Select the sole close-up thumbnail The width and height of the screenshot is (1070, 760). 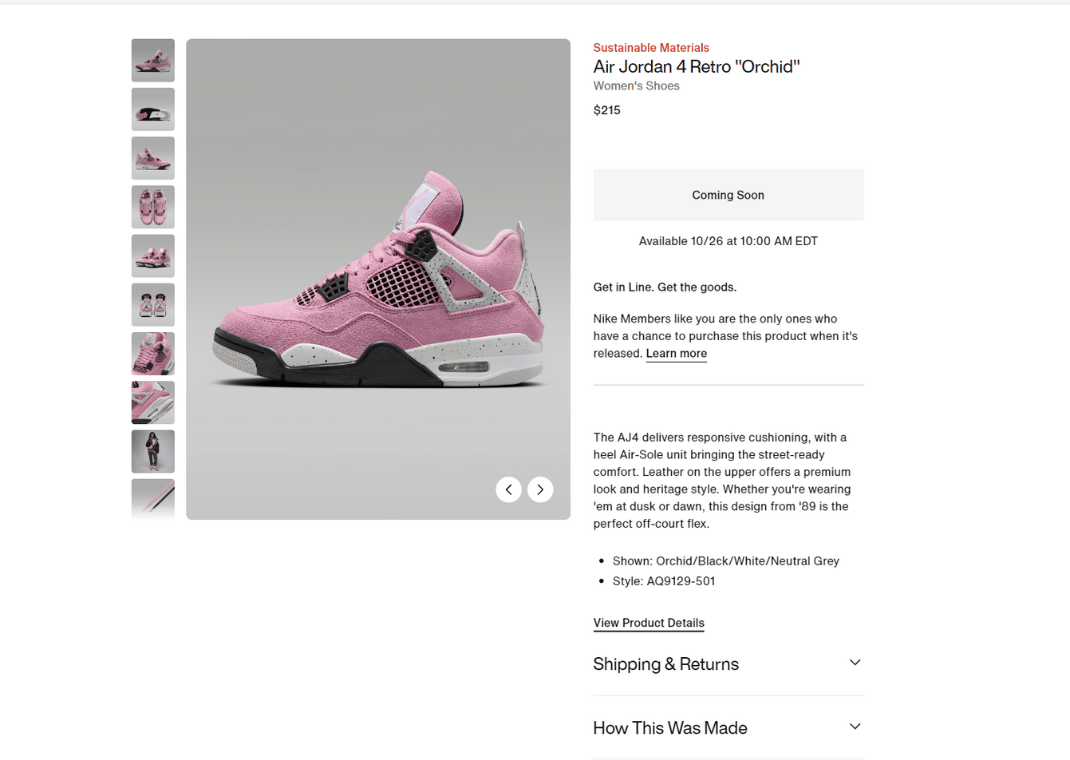click(152, 109)
